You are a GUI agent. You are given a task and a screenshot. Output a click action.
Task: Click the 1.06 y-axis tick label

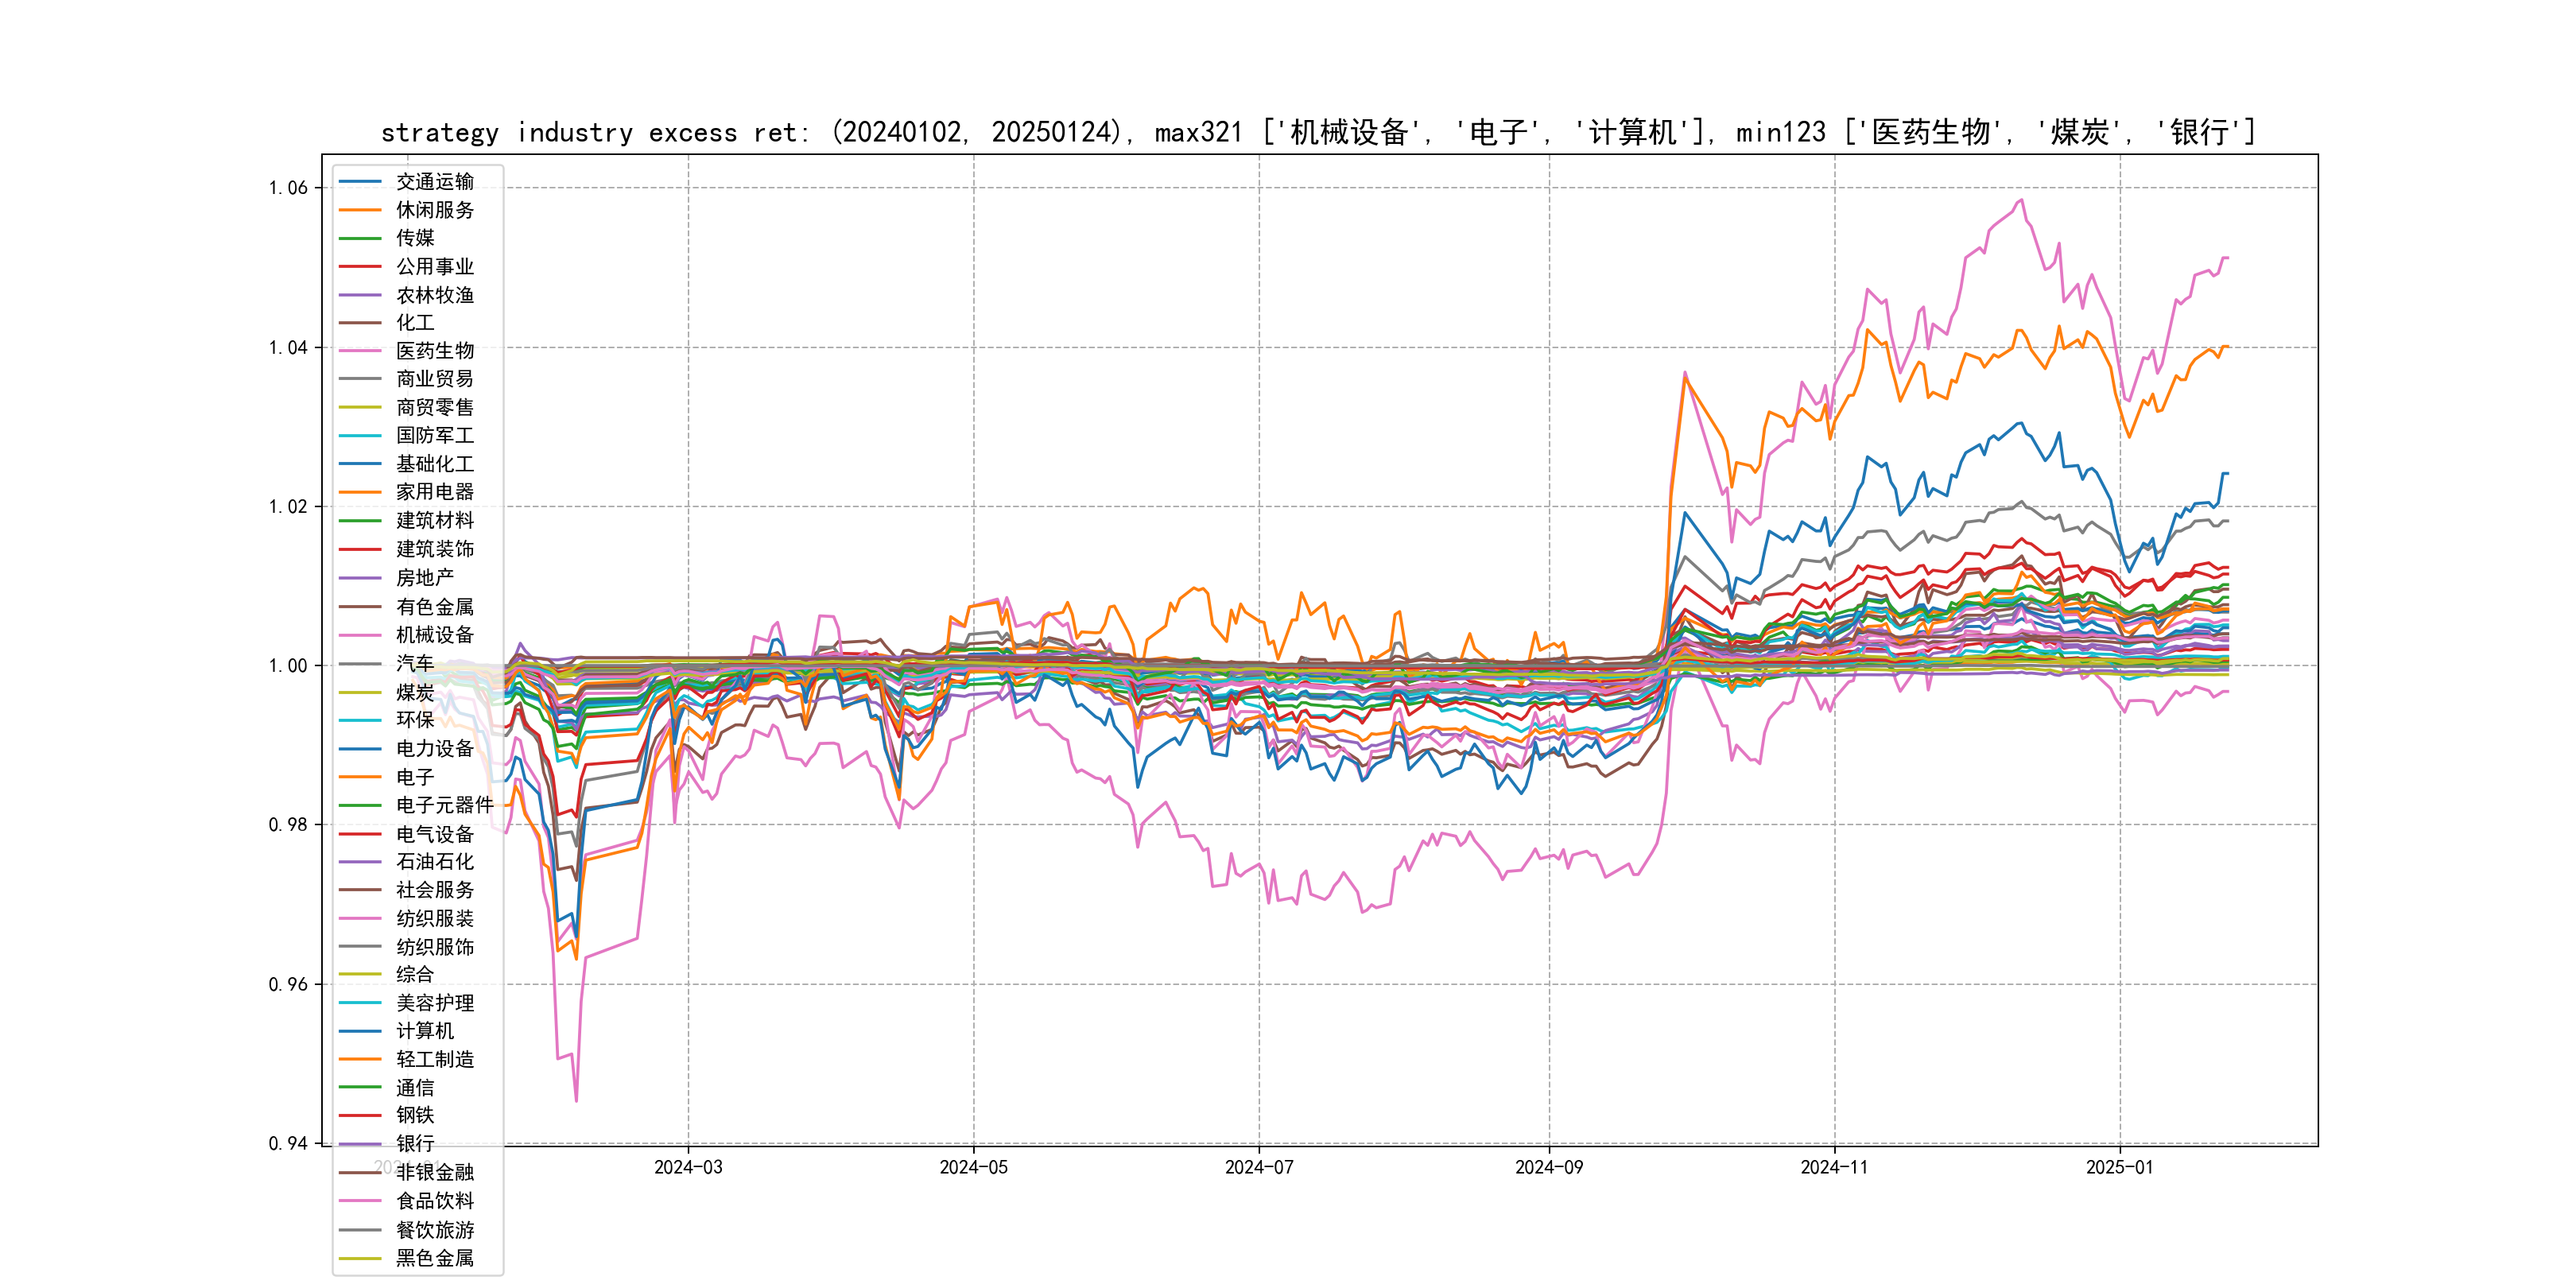click(288, 188)
